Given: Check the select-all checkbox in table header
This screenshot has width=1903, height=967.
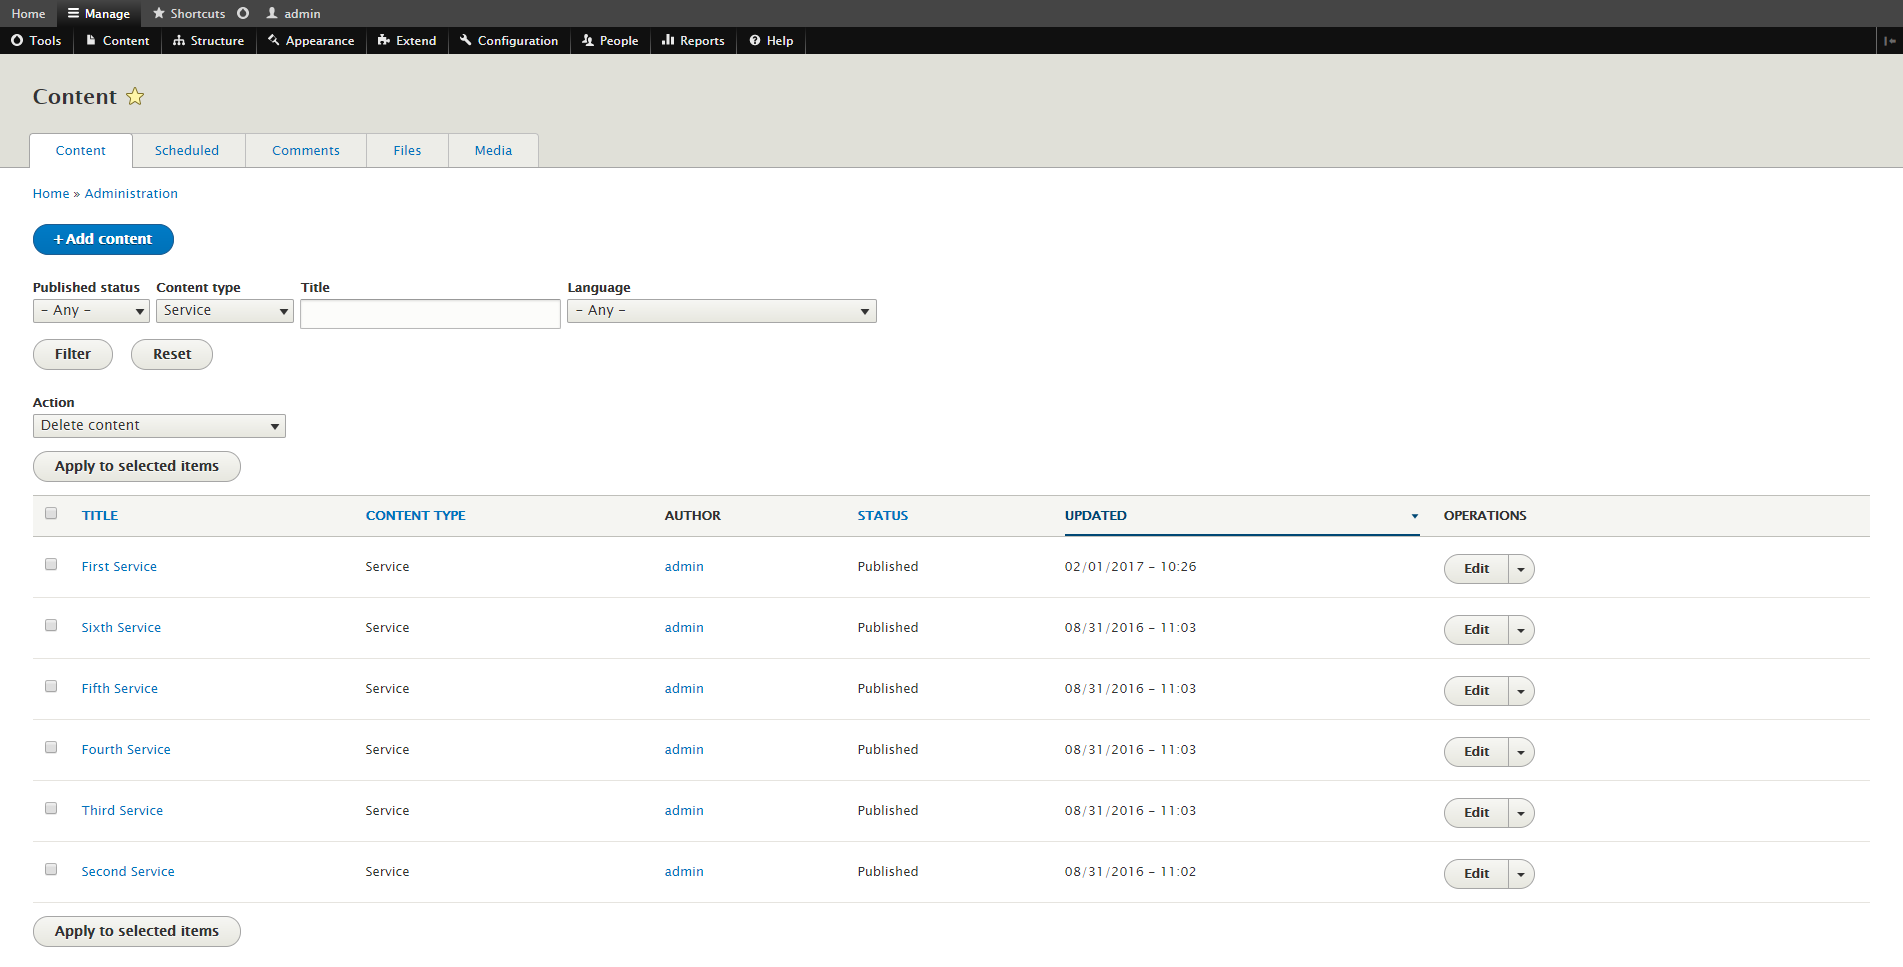Looking at the screenshot, I should (x=51, y=514).
